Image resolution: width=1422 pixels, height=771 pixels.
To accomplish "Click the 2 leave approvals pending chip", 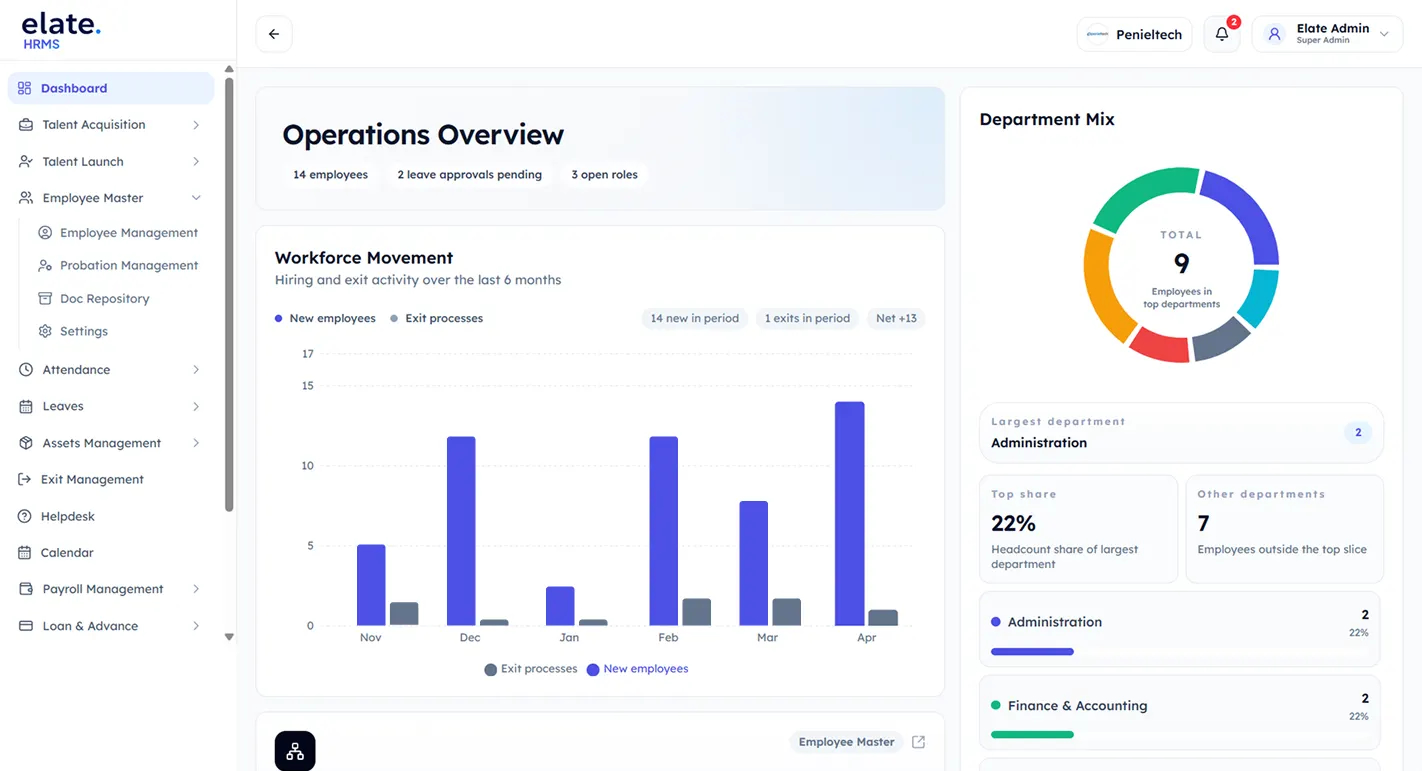I will [469, 175].
